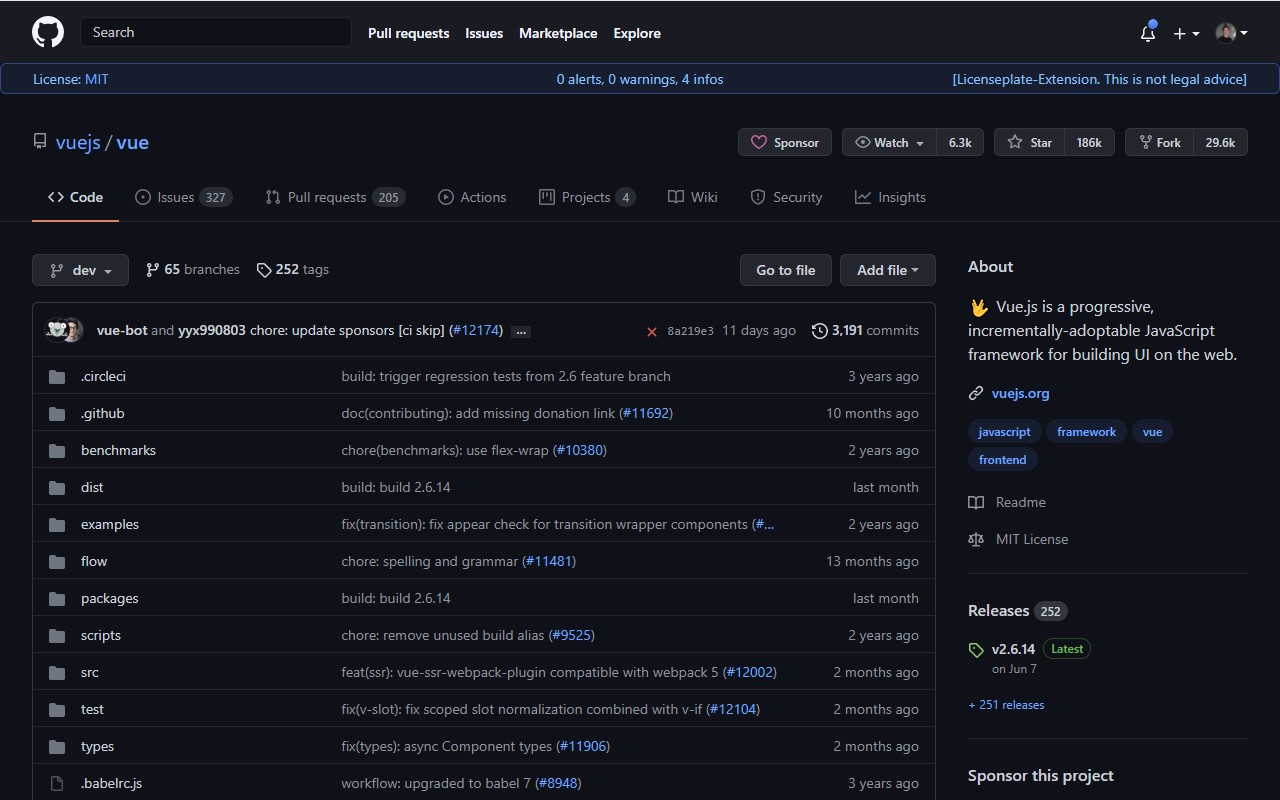Screen dimensions: 1280x800
Task: Open the flow folder
Action: [x=94, y=561]
